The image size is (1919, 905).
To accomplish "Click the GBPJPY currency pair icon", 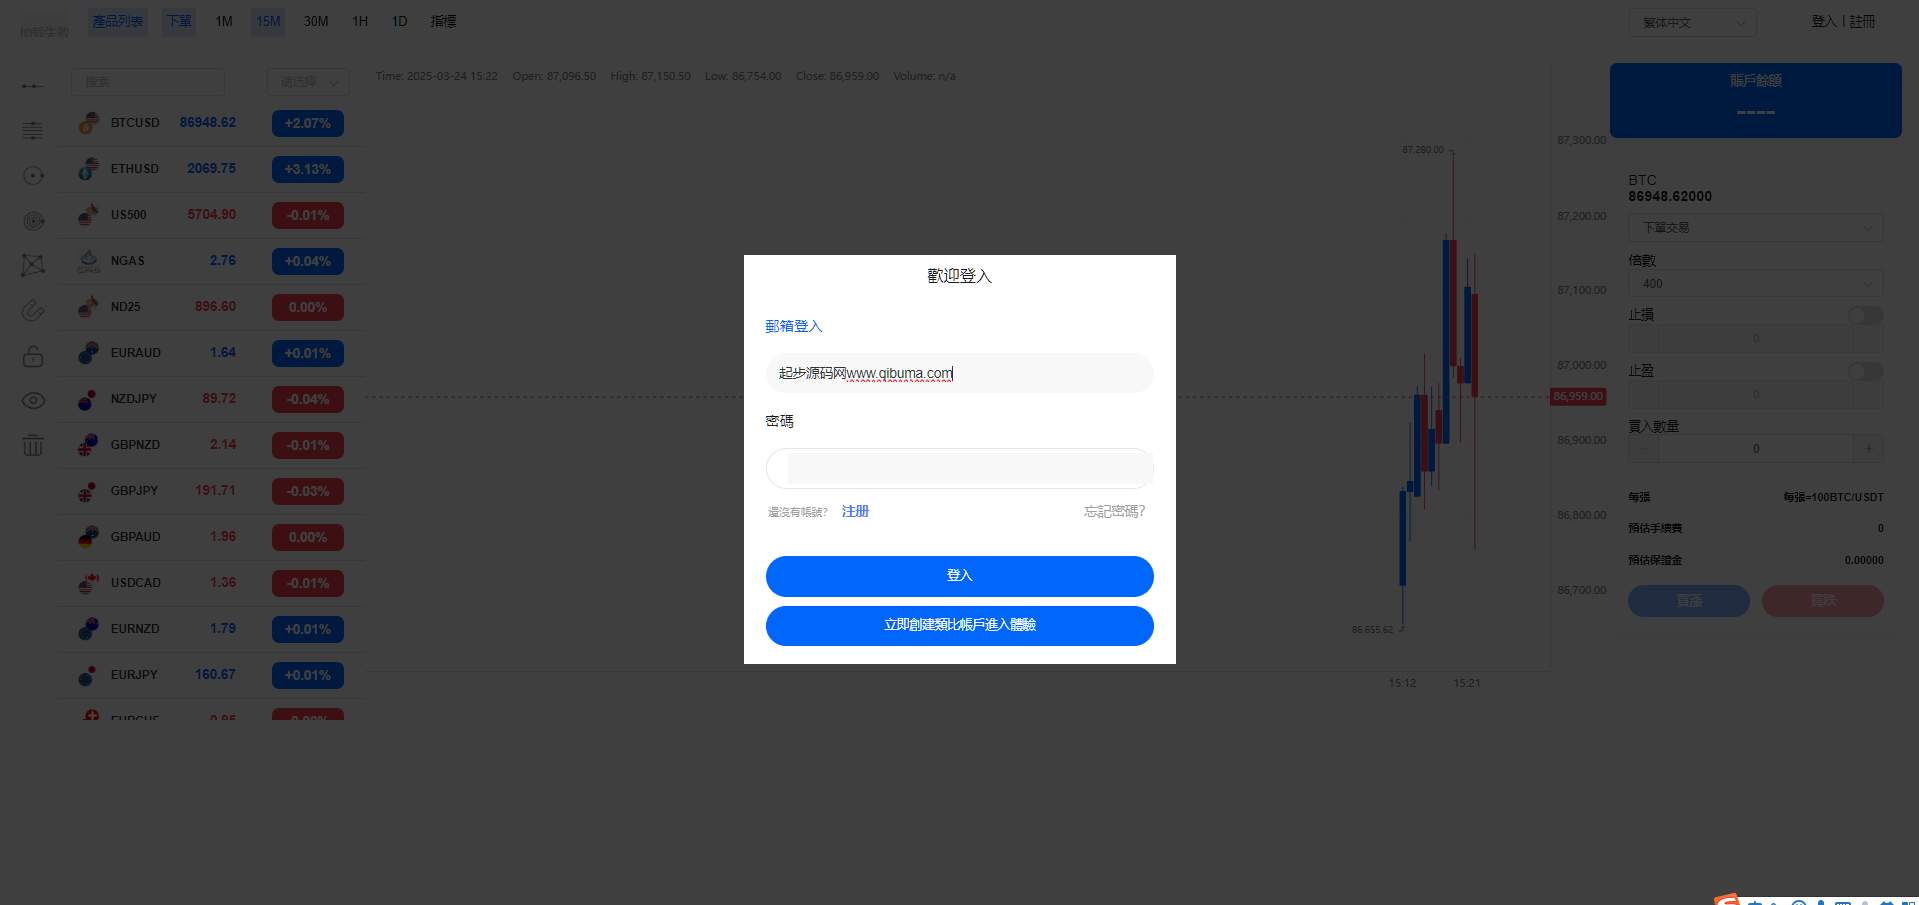I will coord(89,491).
